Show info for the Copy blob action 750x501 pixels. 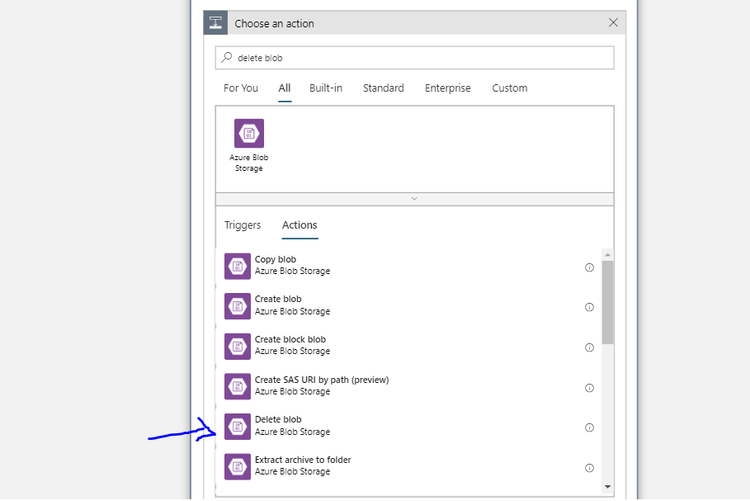point(589,267)
